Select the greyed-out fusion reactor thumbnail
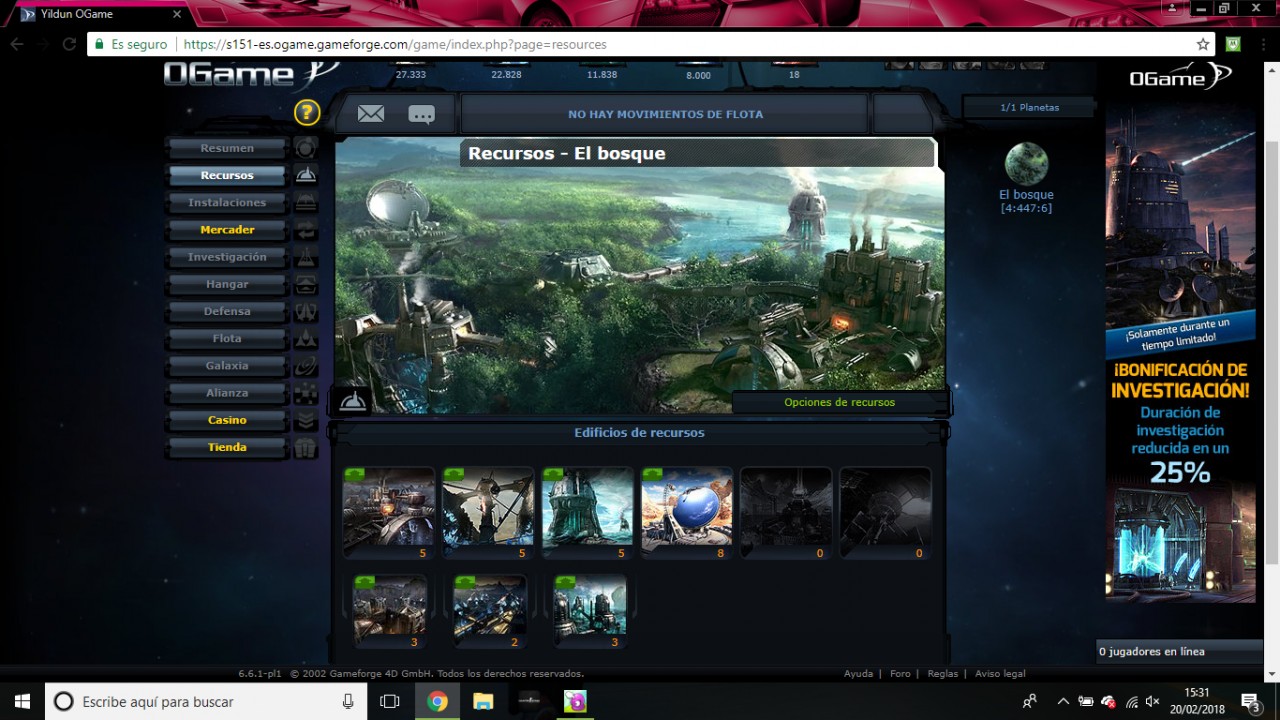This screenshot has height=720, width=1280. tap(786, 512)
